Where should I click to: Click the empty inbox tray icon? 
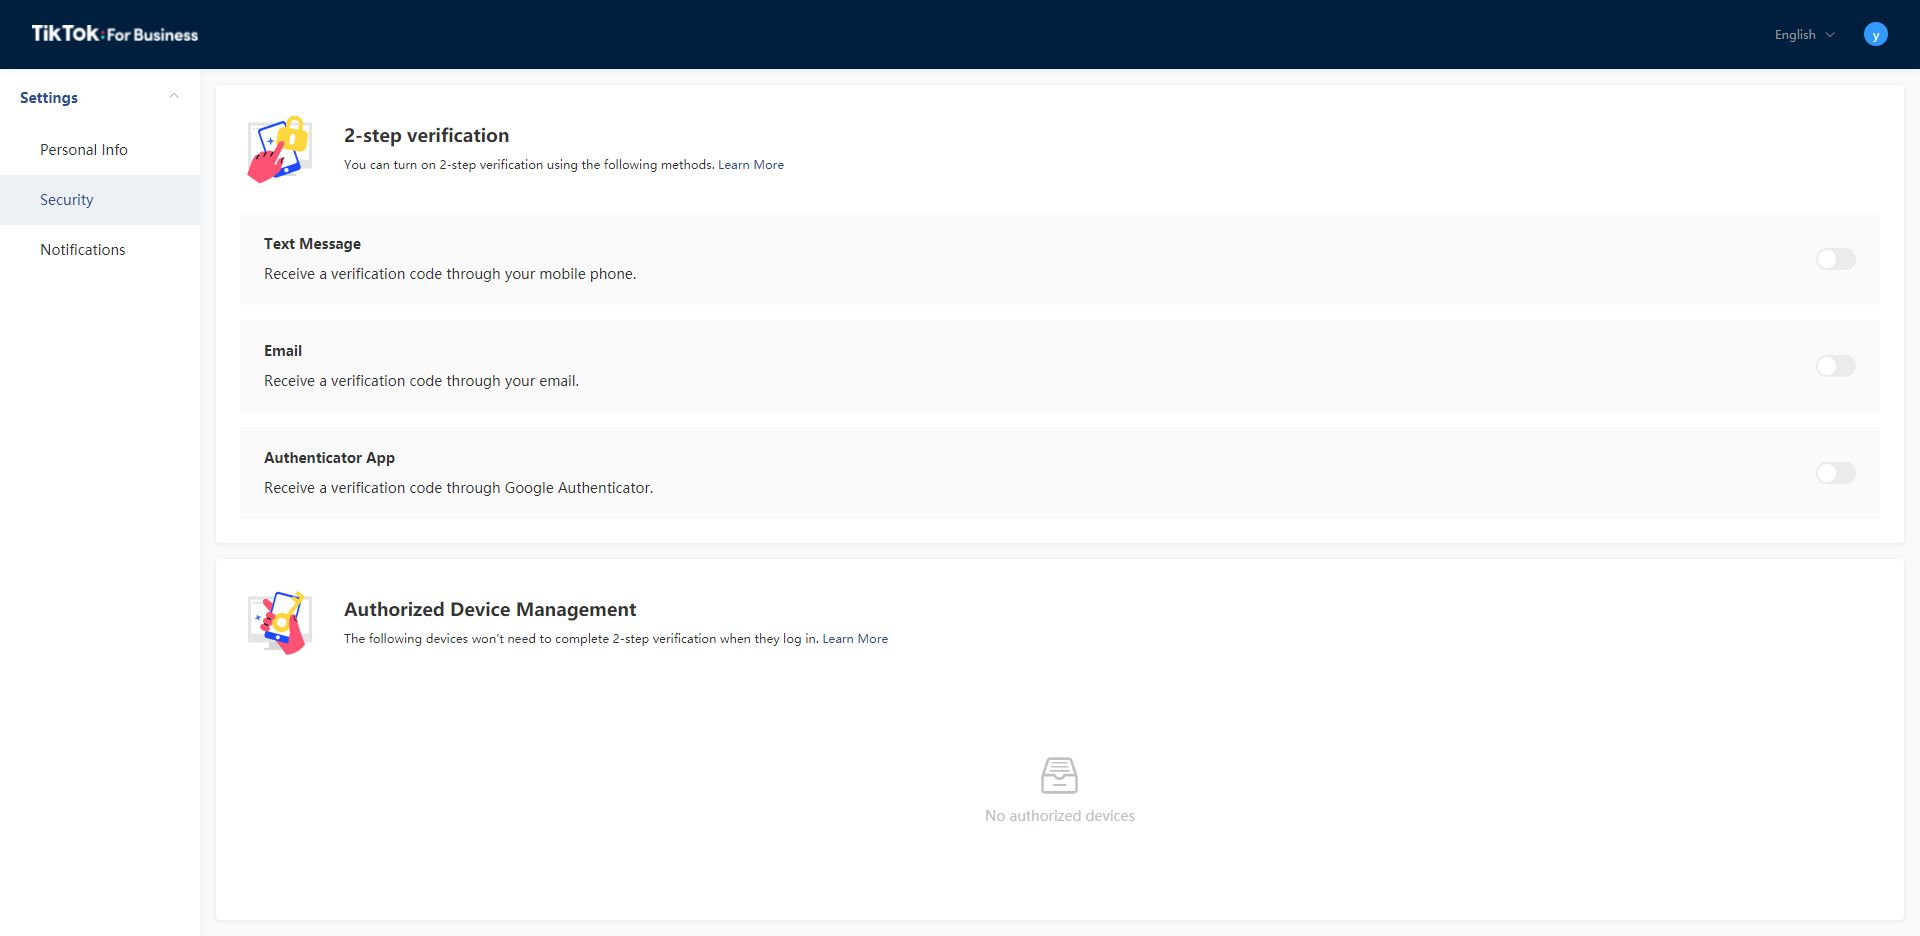click(x=1059, y=775)
